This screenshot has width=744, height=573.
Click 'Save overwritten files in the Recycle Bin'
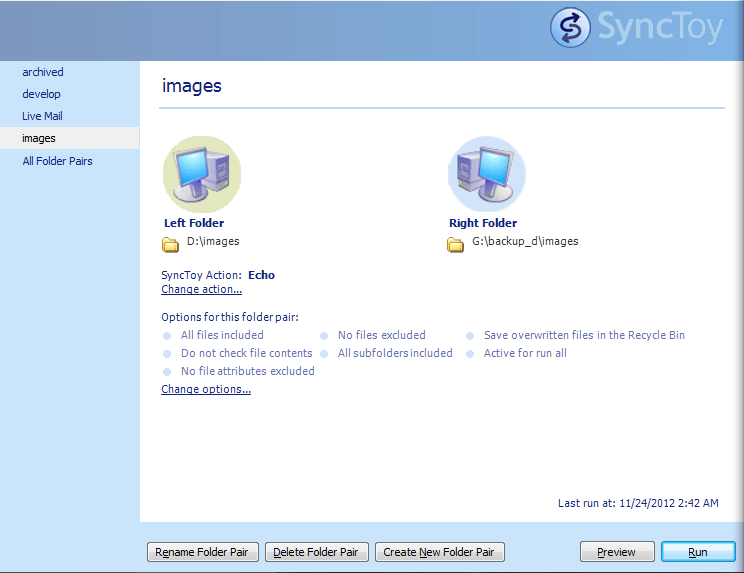pos(584,335)
